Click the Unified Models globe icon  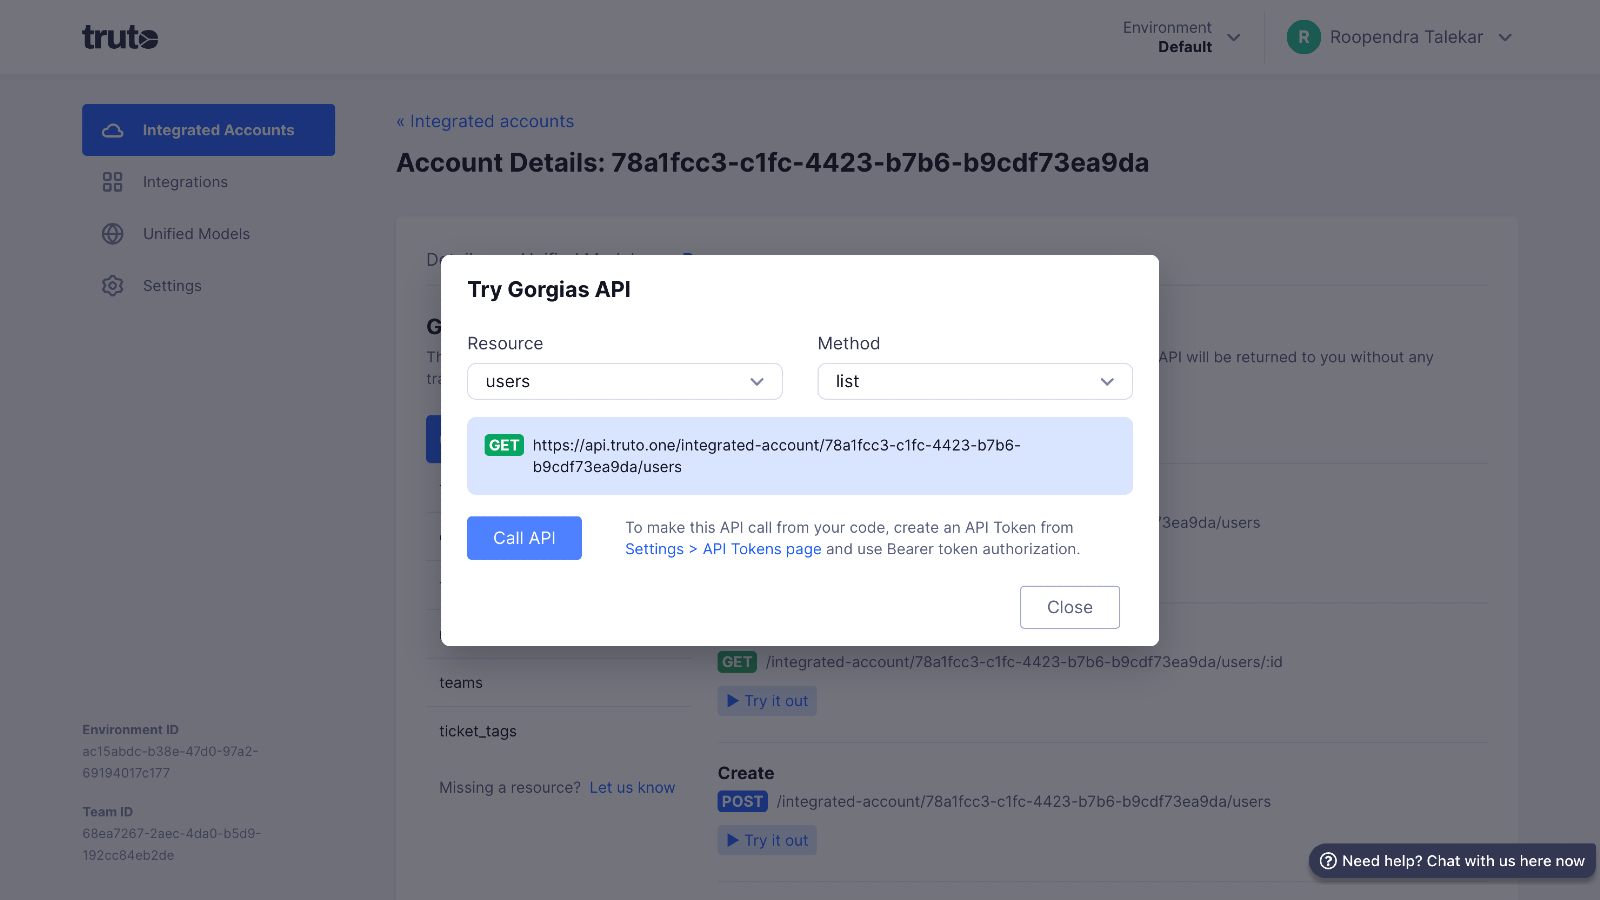point(113,234)
